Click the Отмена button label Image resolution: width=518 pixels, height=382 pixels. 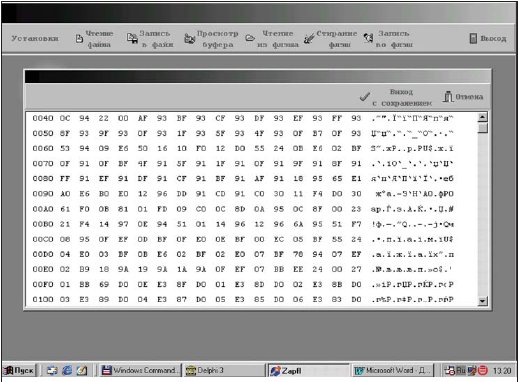[469, 97]
